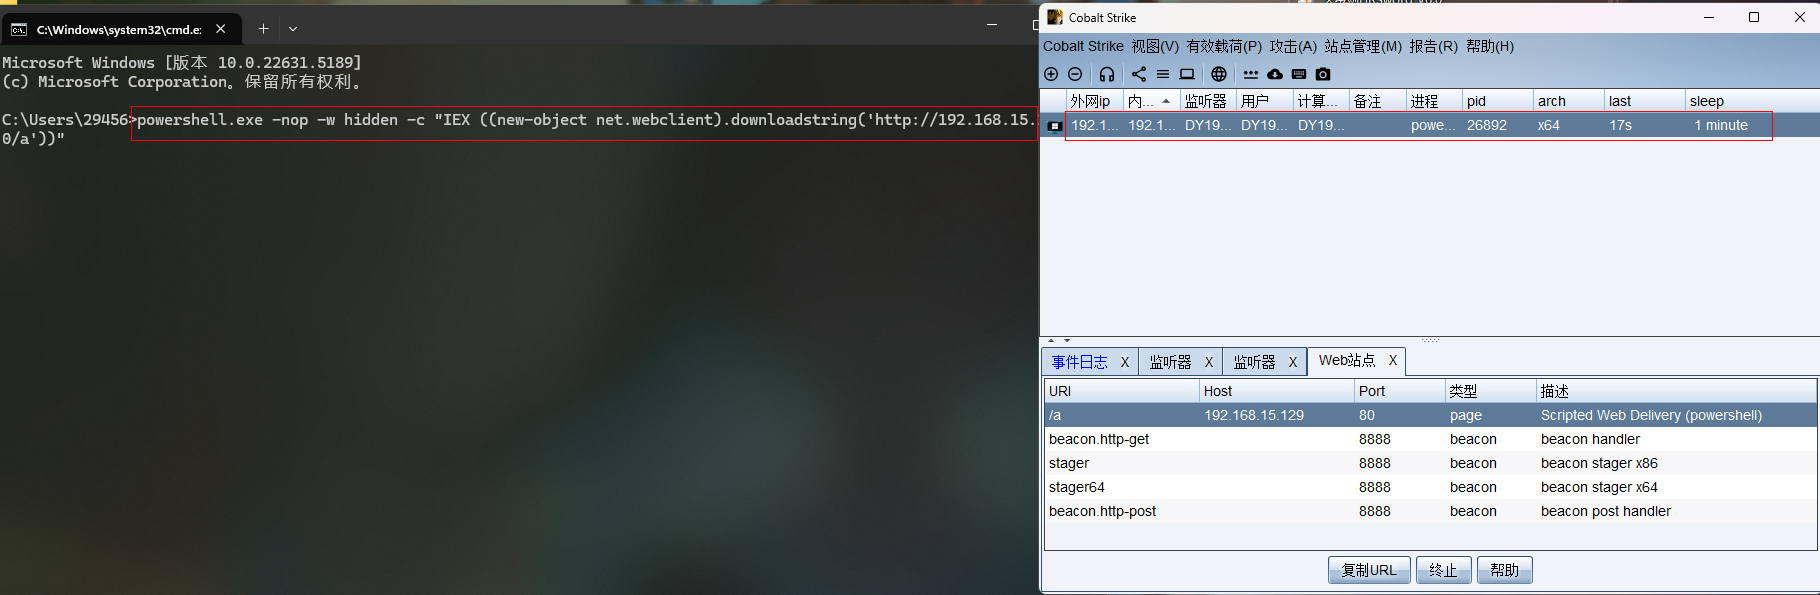The height and width of the screenshot is (595, 1820).
Task: Click the connect (plus circle) toolbar icon
Action: coord(1051,74)
